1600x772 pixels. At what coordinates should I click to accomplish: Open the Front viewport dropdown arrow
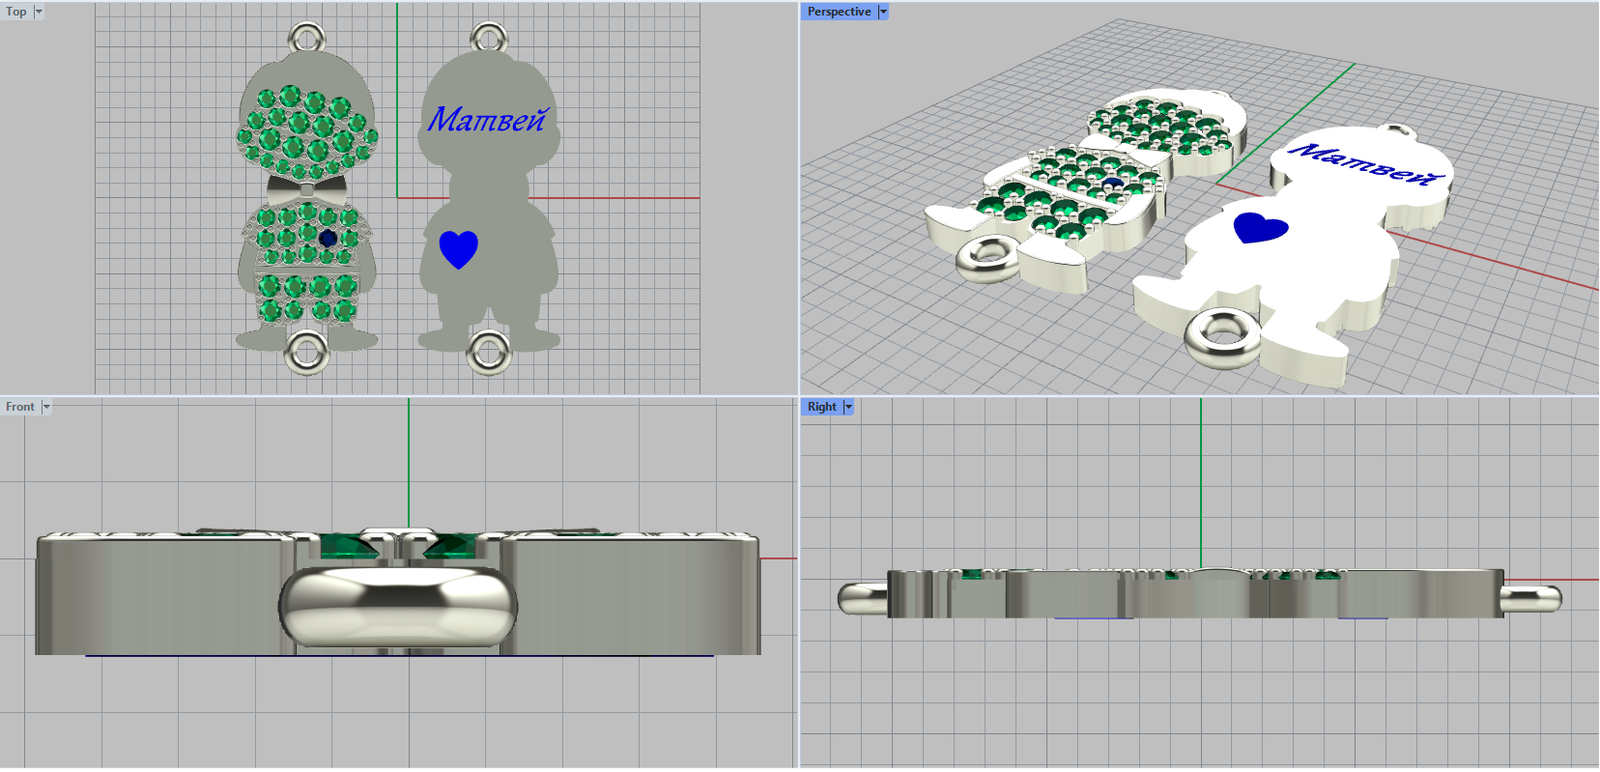click(46, 407)
